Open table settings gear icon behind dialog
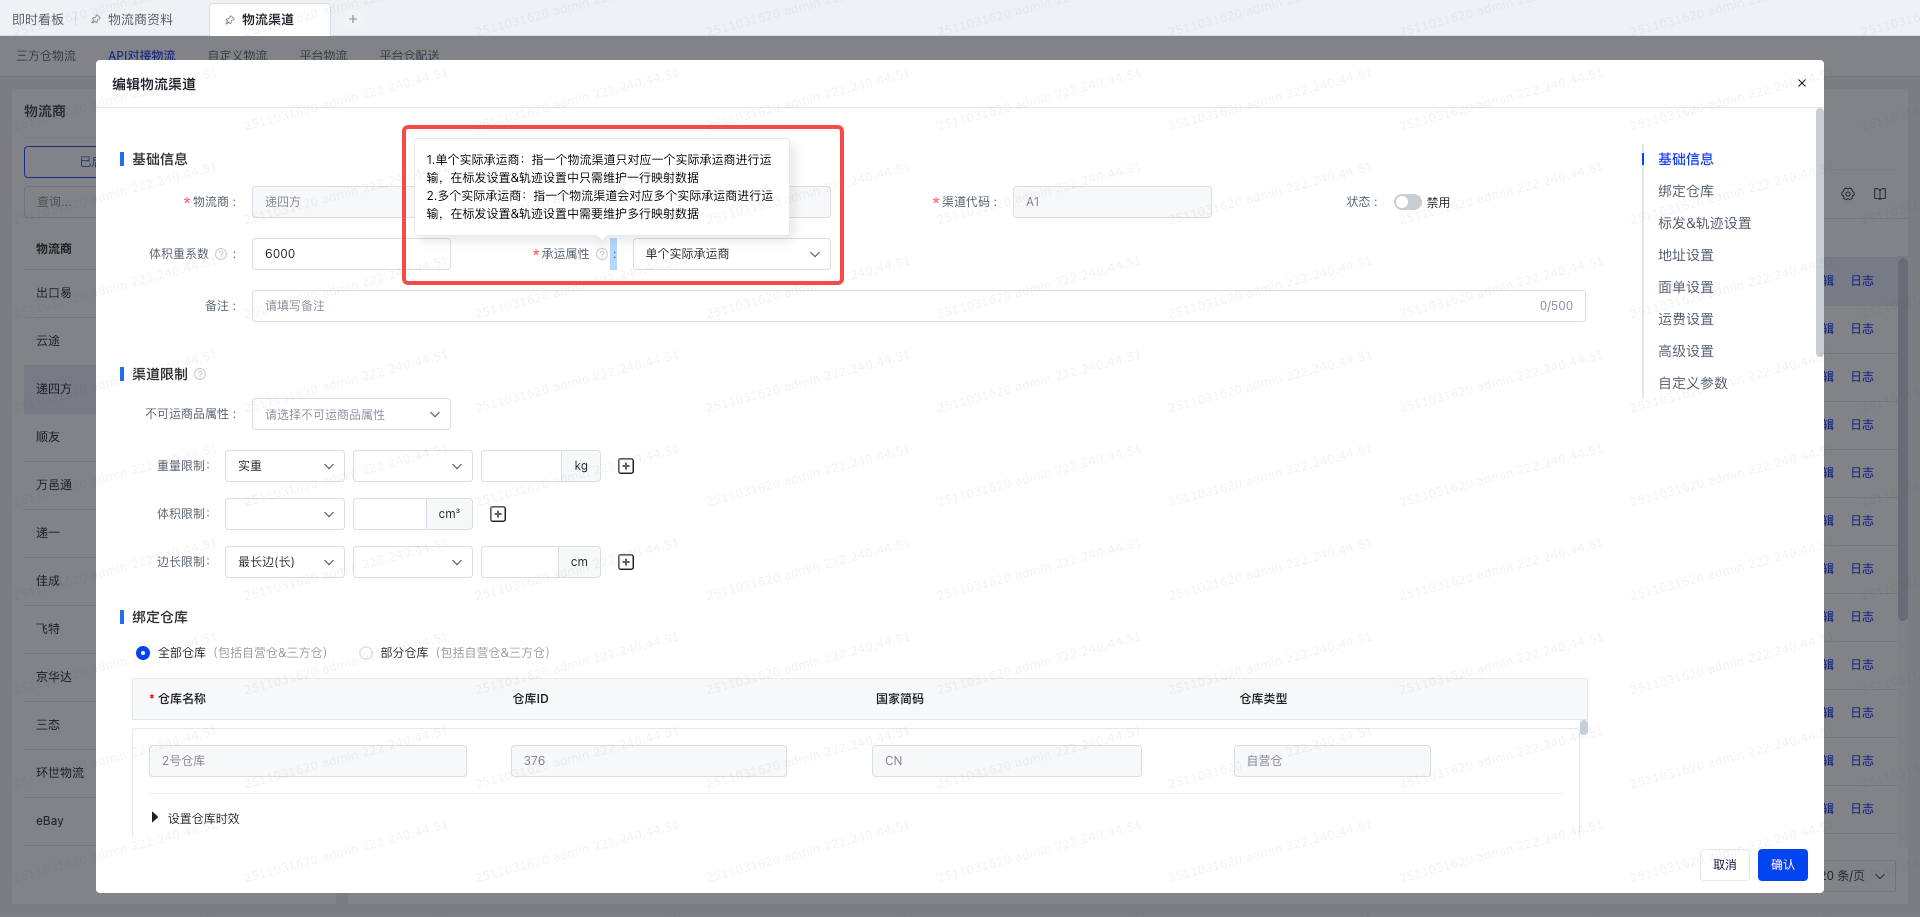This screenshot has height=917, width=1920. point(1848,194)
